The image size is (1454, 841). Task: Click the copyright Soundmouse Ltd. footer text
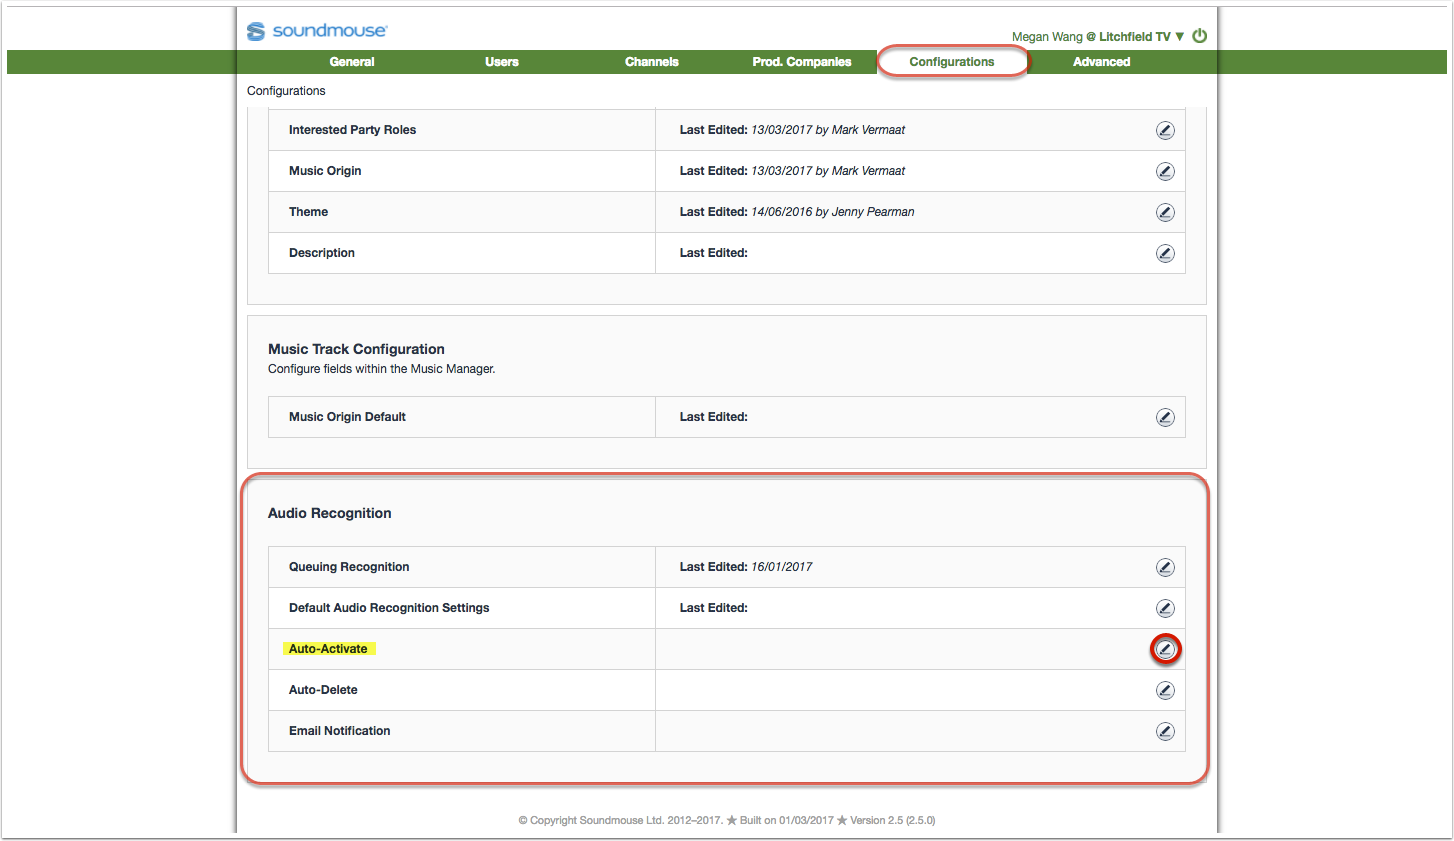tap(621, 820)
